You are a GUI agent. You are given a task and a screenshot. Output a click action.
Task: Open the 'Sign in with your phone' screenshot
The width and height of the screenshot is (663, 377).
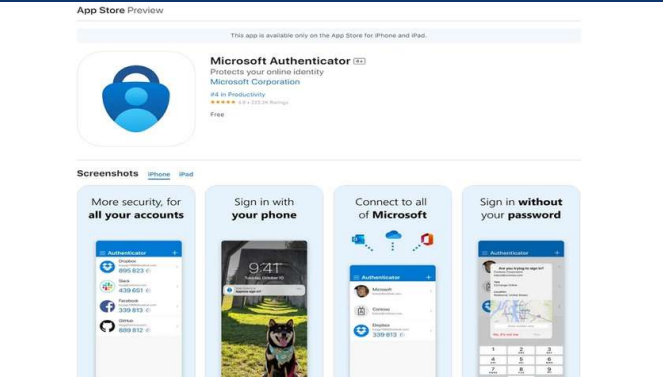click(x=264, y=281)
